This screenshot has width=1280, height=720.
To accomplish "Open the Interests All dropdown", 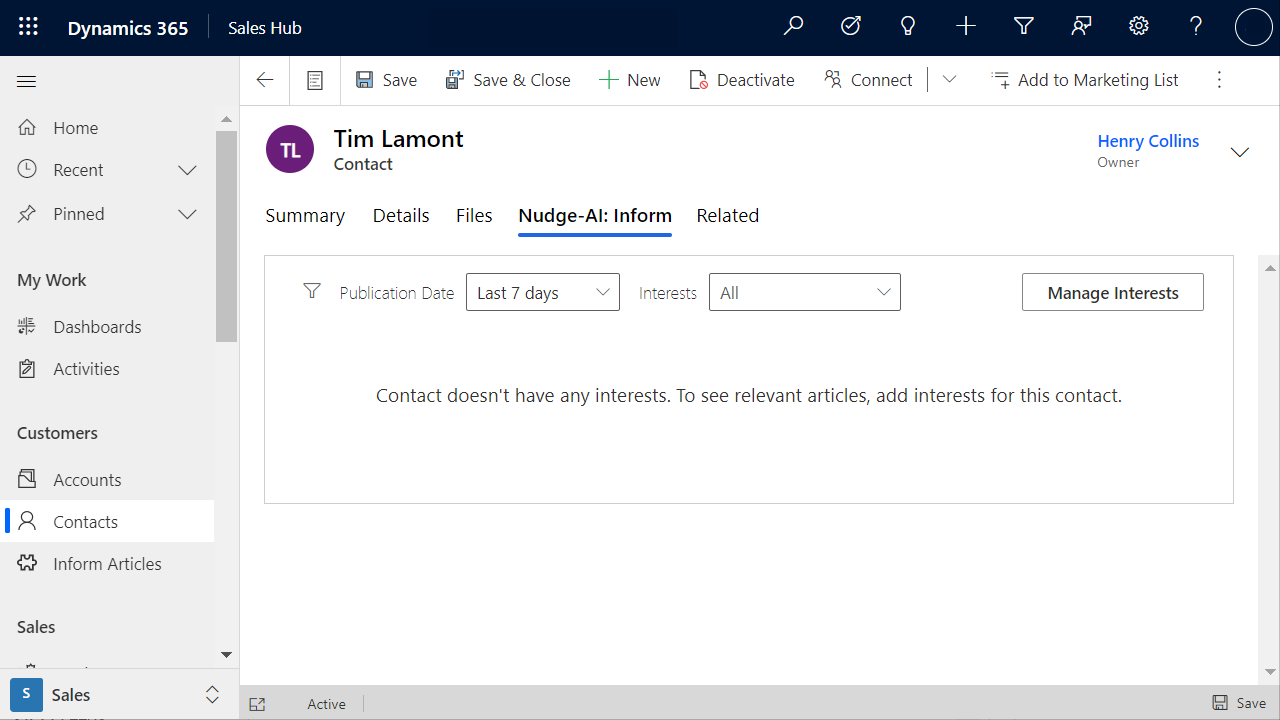I will click(x=805, y=292).
